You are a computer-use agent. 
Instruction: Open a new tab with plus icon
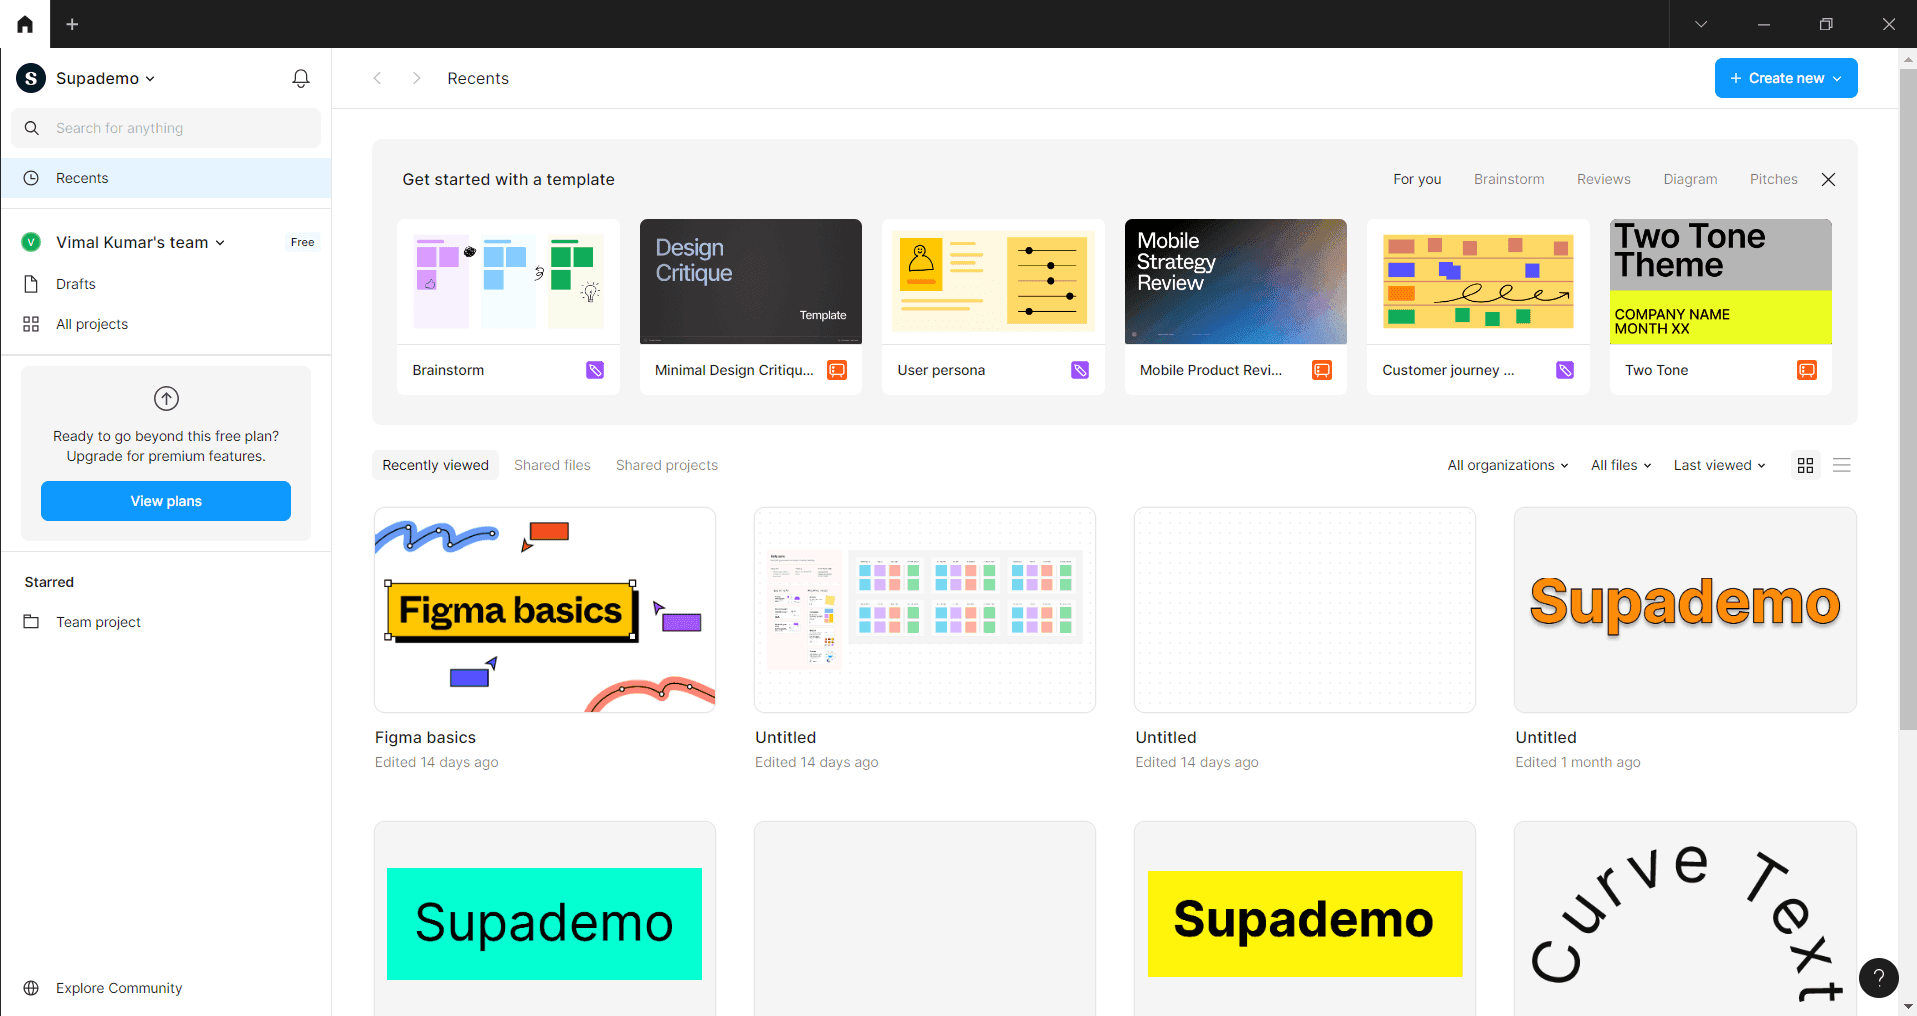click(x=72, y=24)
